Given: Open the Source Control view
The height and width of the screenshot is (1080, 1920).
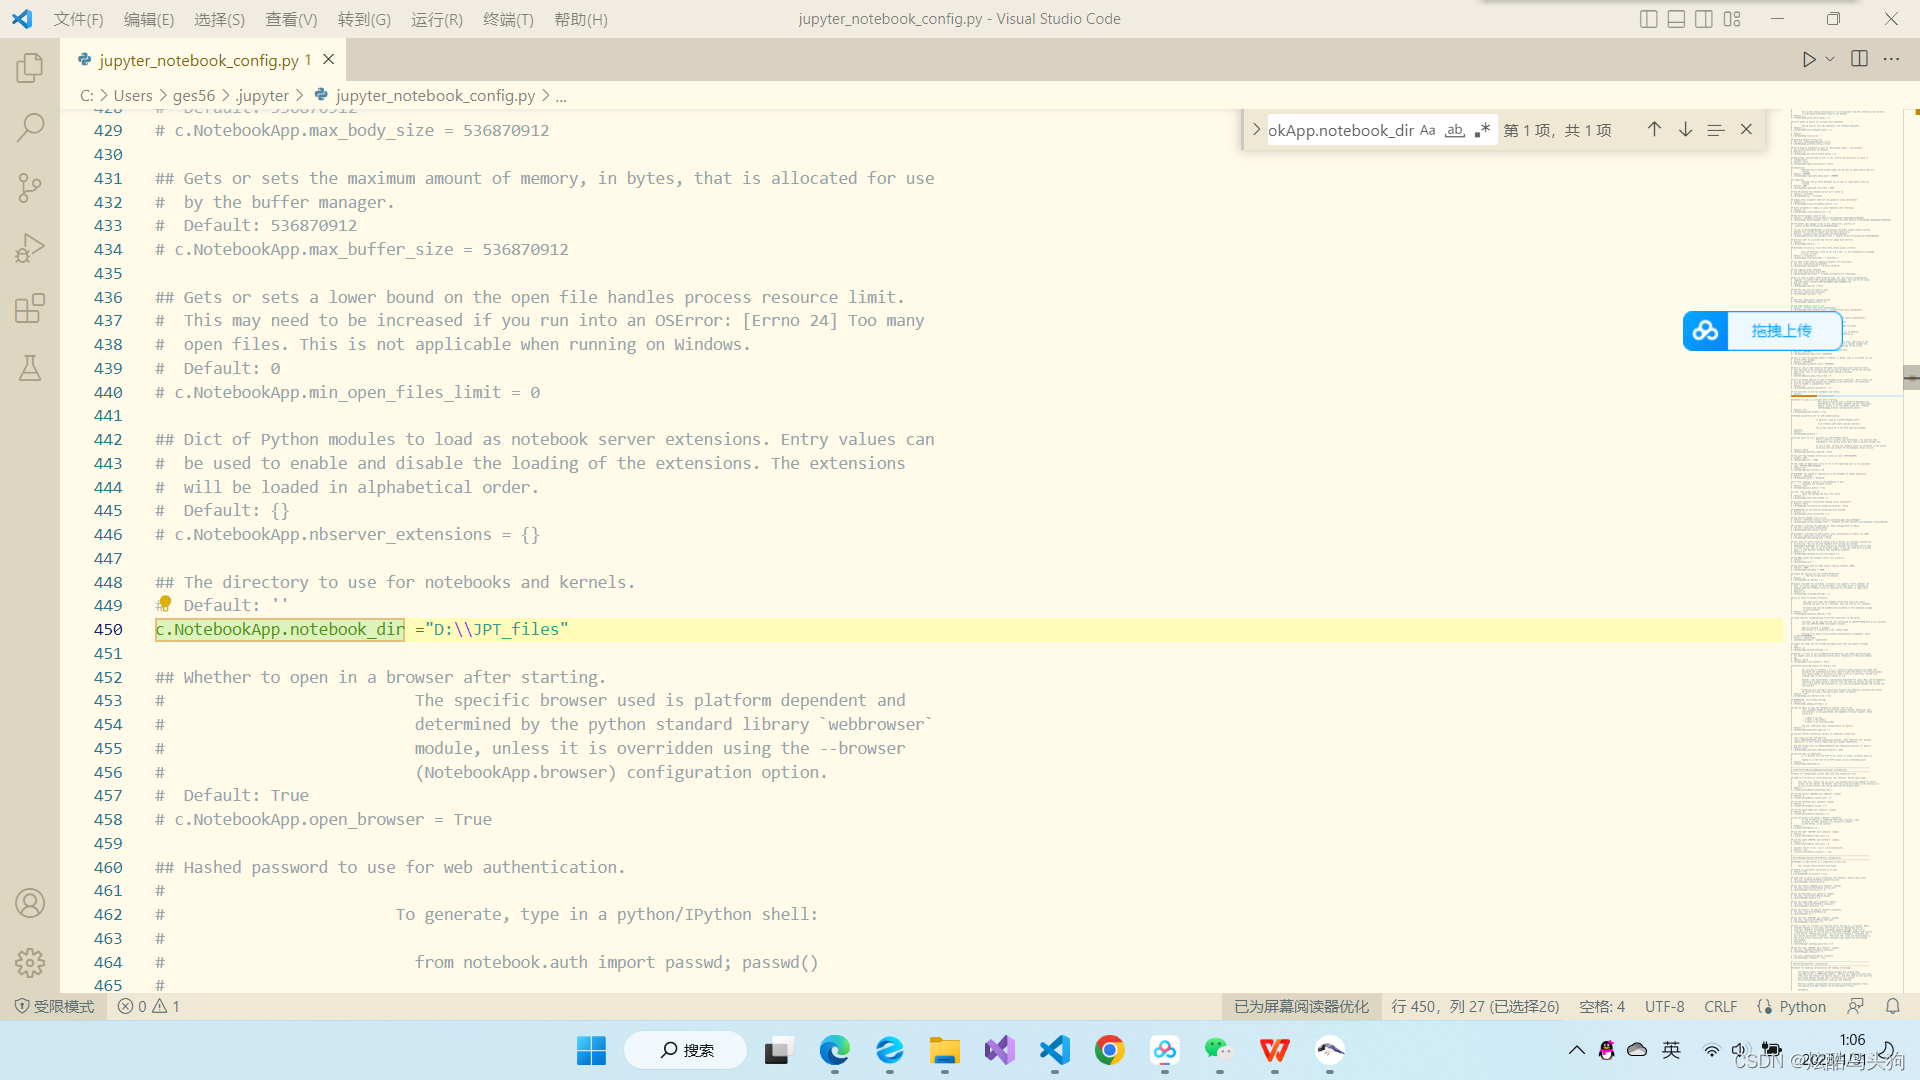Looking at the screenshot, I should [30, 188].
